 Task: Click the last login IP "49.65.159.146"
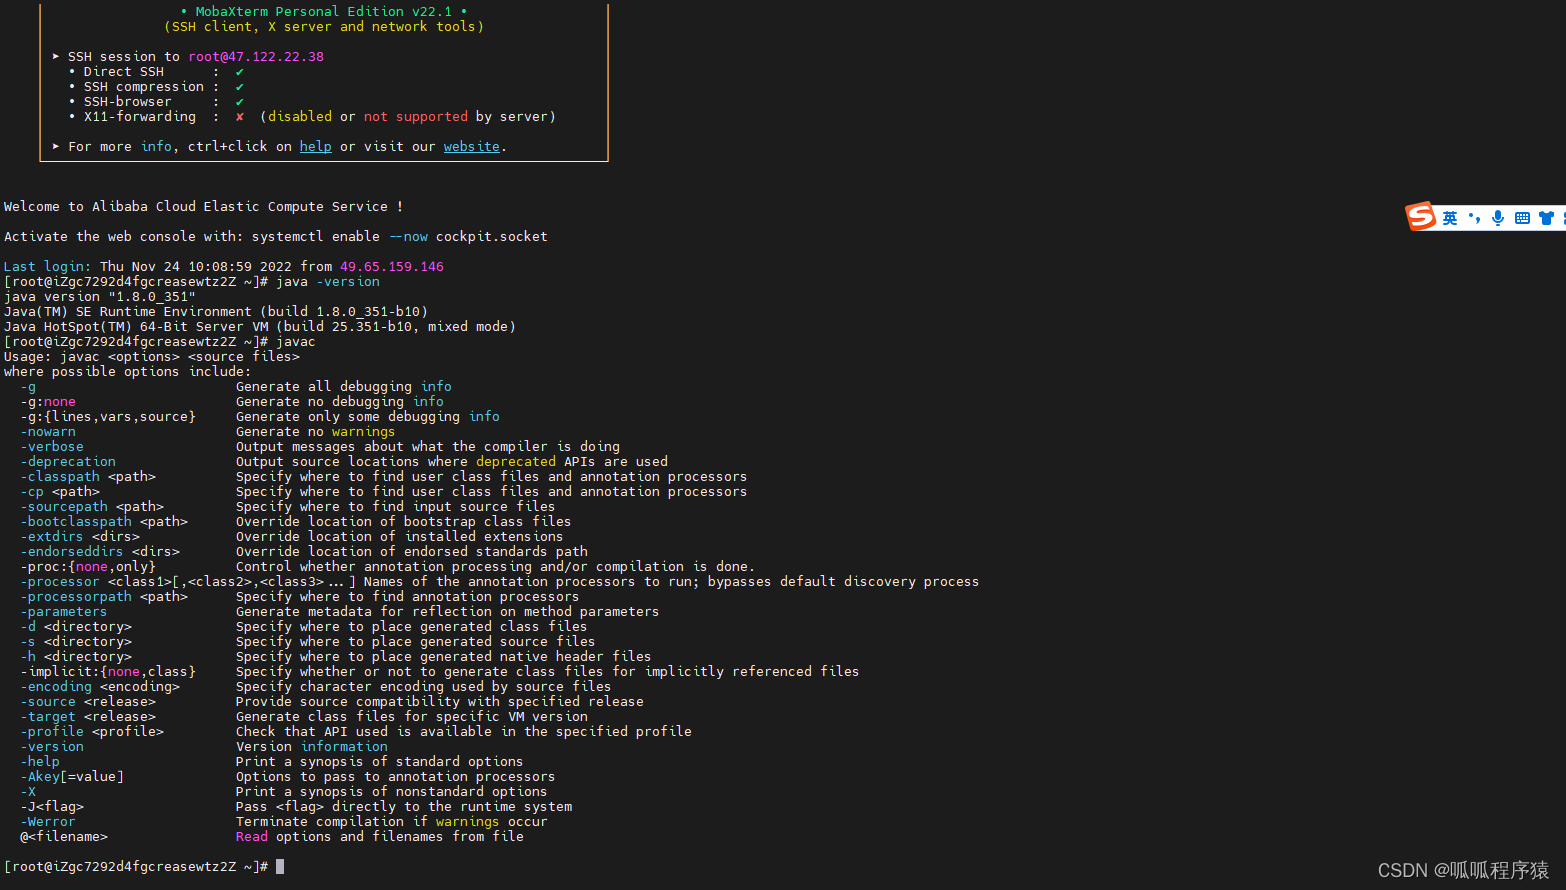(x=392, y=267)
